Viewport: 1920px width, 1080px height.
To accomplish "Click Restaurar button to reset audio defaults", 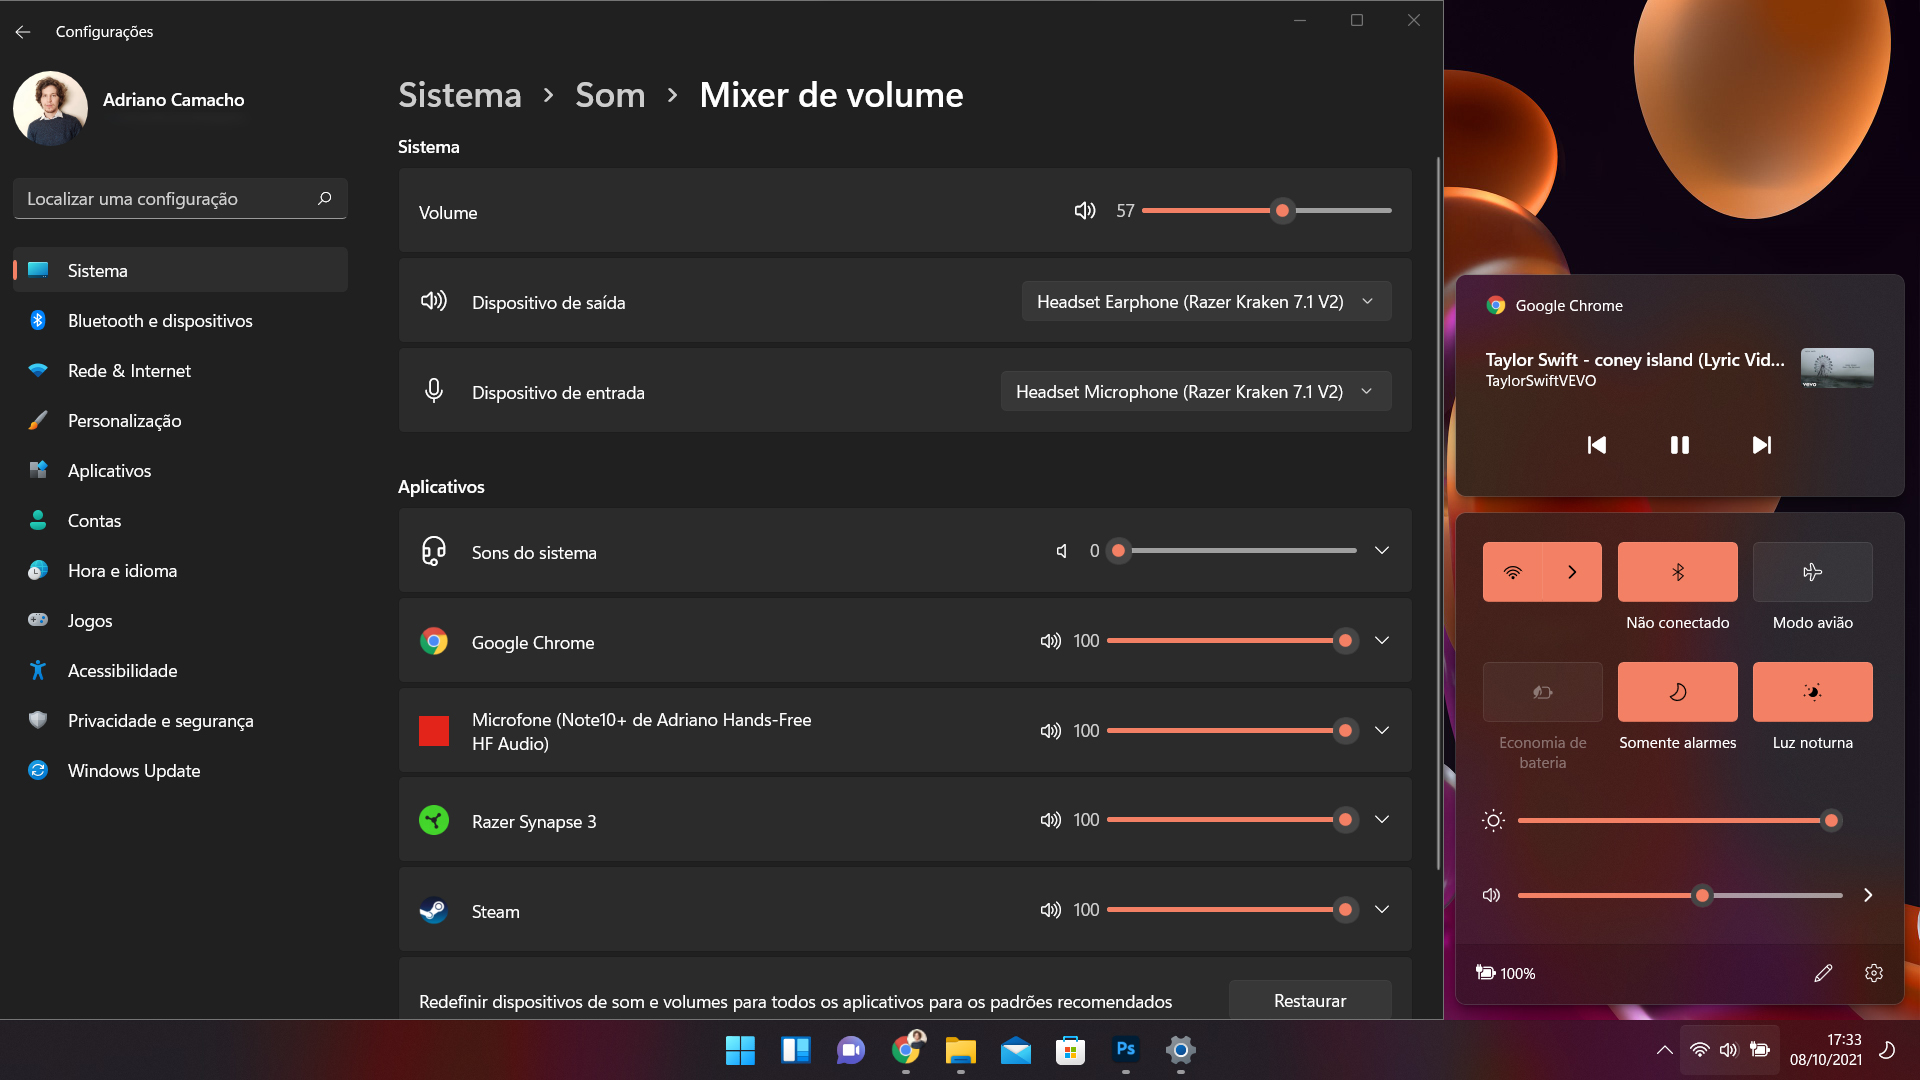I will point(1309,1000).
